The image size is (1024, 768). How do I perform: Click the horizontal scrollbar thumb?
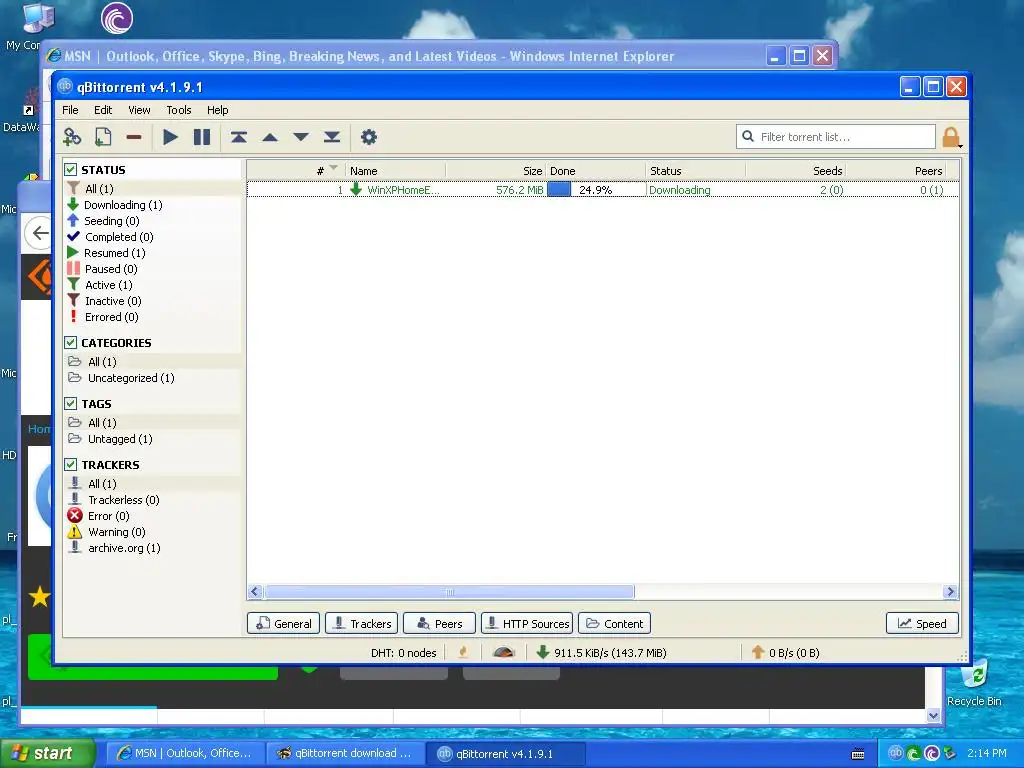point(449,592)
